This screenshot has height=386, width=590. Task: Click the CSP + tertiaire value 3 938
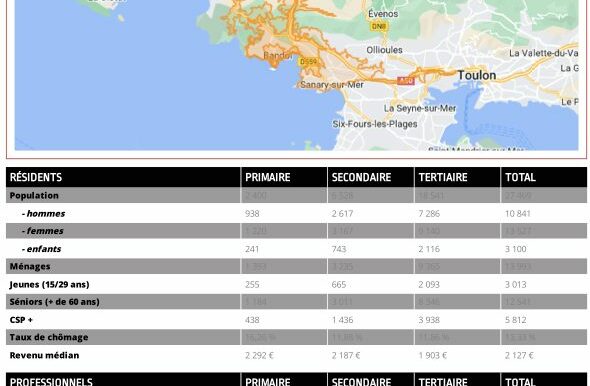pos(429,320)
